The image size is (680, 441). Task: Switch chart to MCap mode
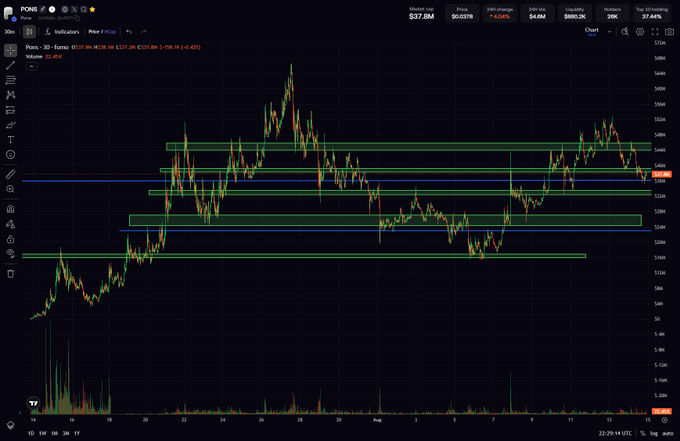coord(110,32)
